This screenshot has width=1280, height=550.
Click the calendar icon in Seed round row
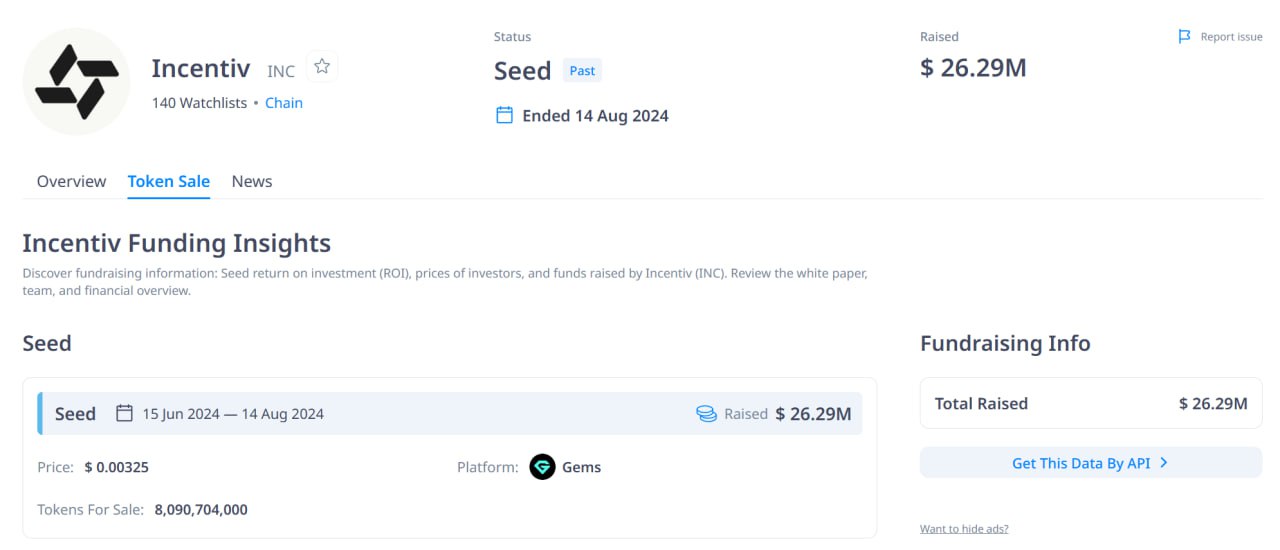[124, 413]
